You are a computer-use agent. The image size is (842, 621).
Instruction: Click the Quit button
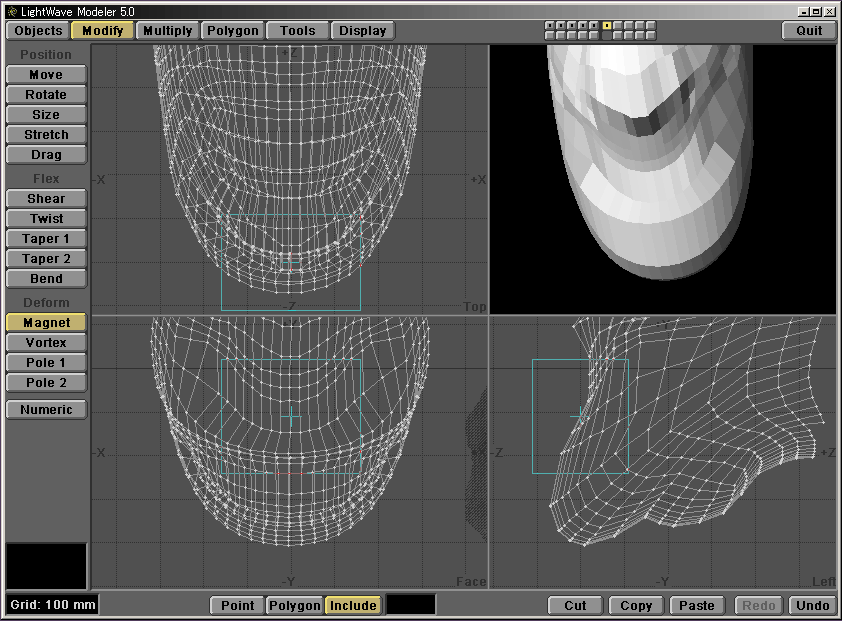(809, 31)
